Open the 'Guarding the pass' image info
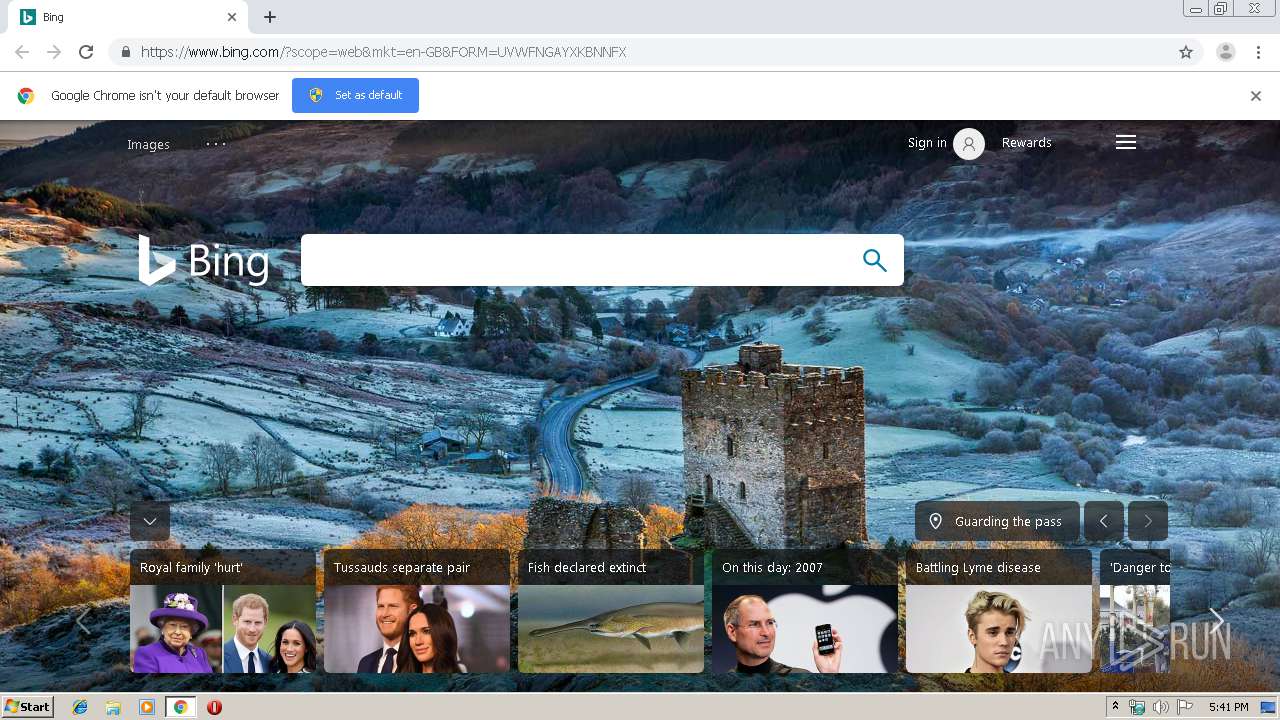 (x=997, y=521)
